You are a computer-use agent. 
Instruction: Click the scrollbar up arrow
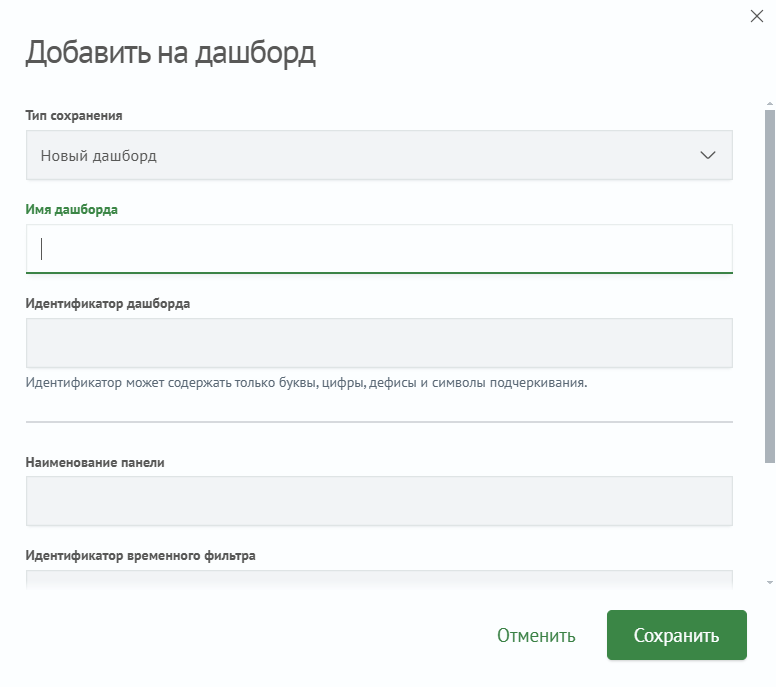770,104
